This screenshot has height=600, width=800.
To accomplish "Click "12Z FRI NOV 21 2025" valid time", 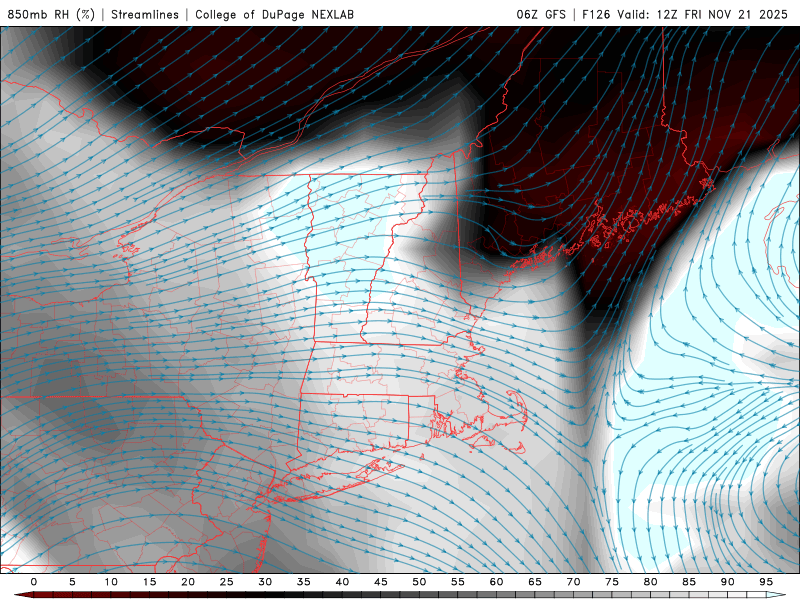I will [722, 14].
